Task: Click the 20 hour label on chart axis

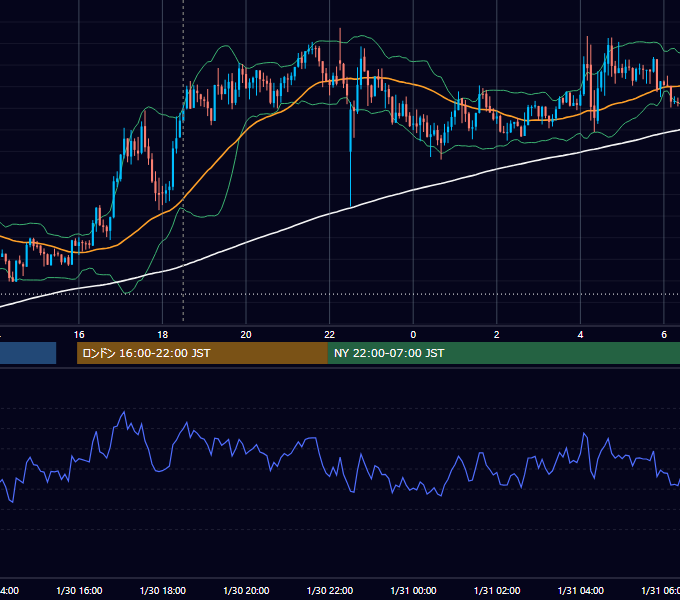Action: coord(246,335)
